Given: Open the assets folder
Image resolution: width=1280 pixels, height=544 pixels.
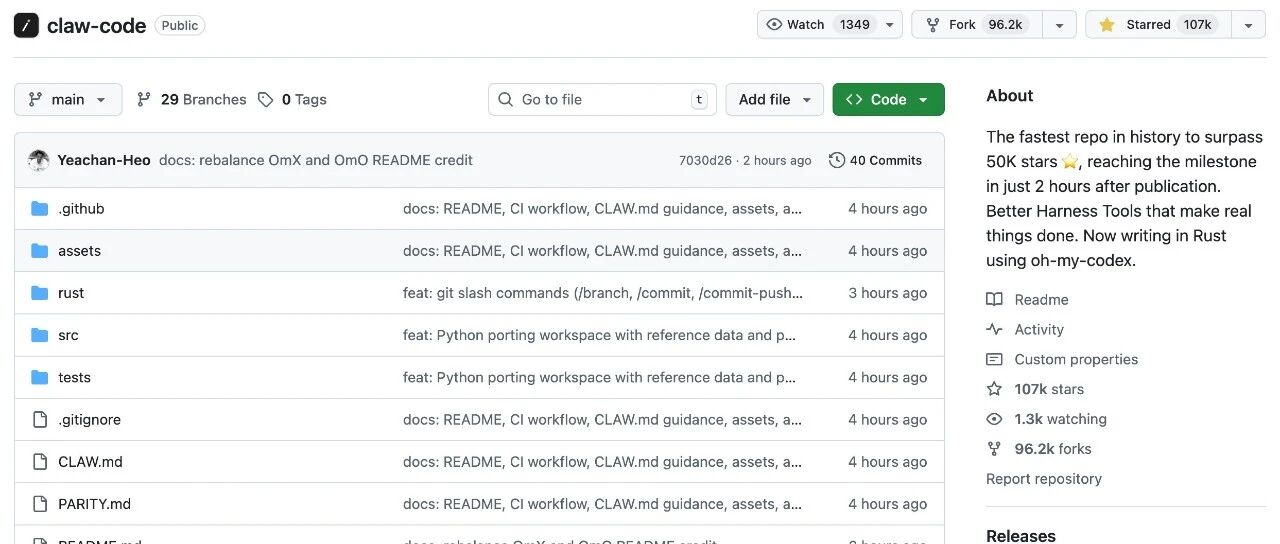Looking at the screenshot, I should pos(80,251).
